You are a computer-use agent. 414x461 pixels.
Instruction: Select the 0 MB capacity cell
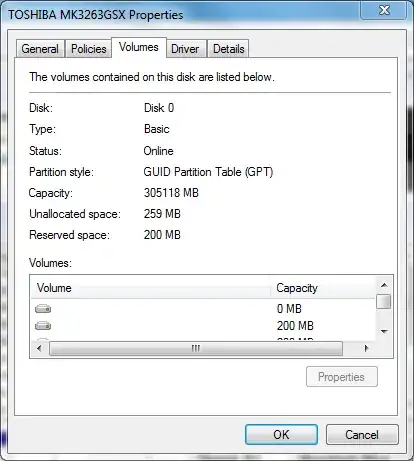(x=289, y=309)
